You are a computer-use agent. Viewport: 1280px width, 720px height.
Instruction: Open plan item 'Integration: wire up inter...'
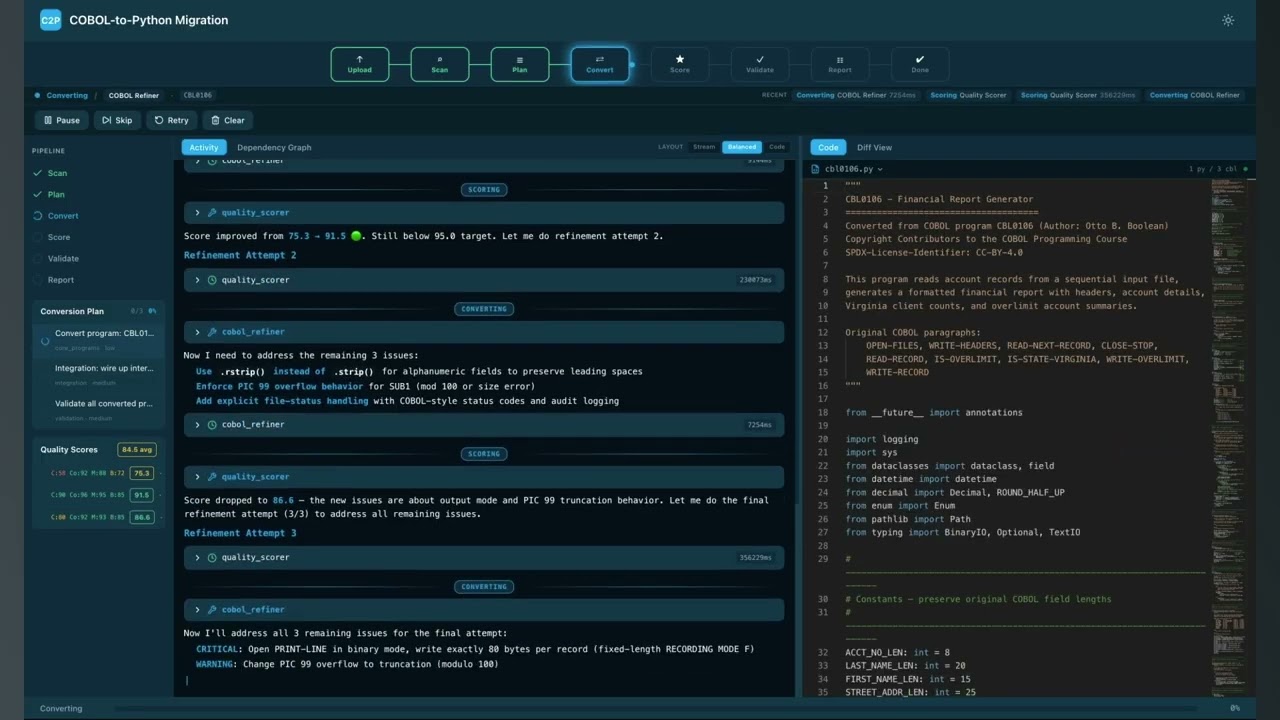click(x=99, y=374)
